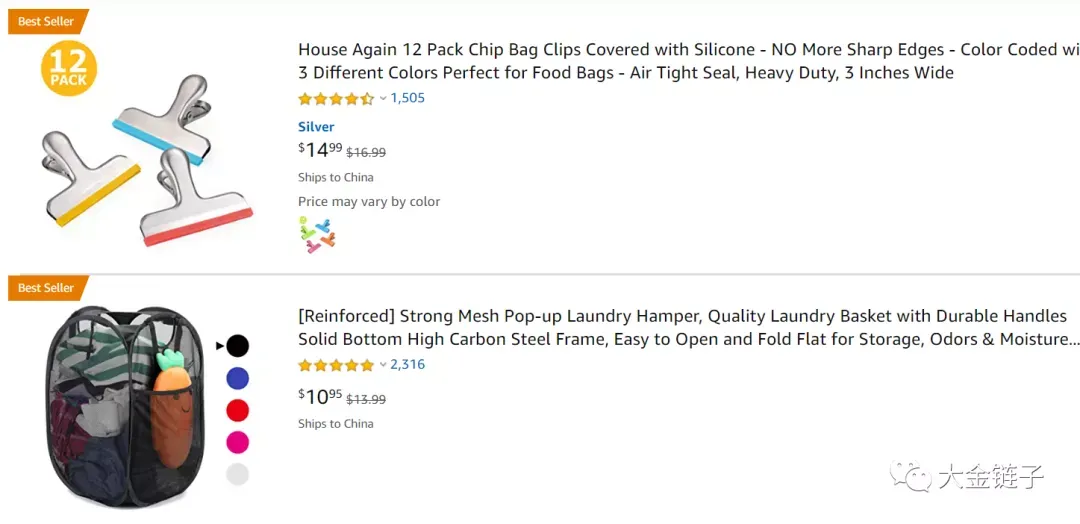The image size is (1080, 524).
Task: Click the WeChat watermark logo
Action: coord(907,476)
